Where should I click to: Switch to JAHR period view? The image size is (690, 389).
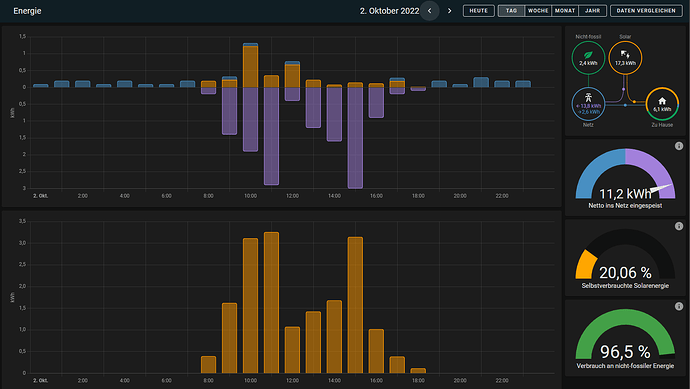click(x=592, y=11)
